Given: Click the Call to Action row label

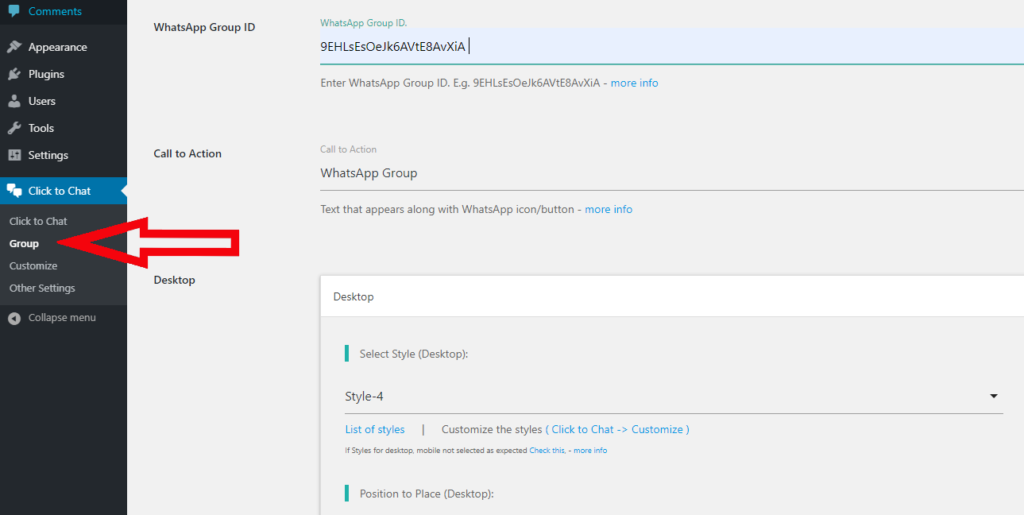Looking at the screenshot, I should [187, 154].
